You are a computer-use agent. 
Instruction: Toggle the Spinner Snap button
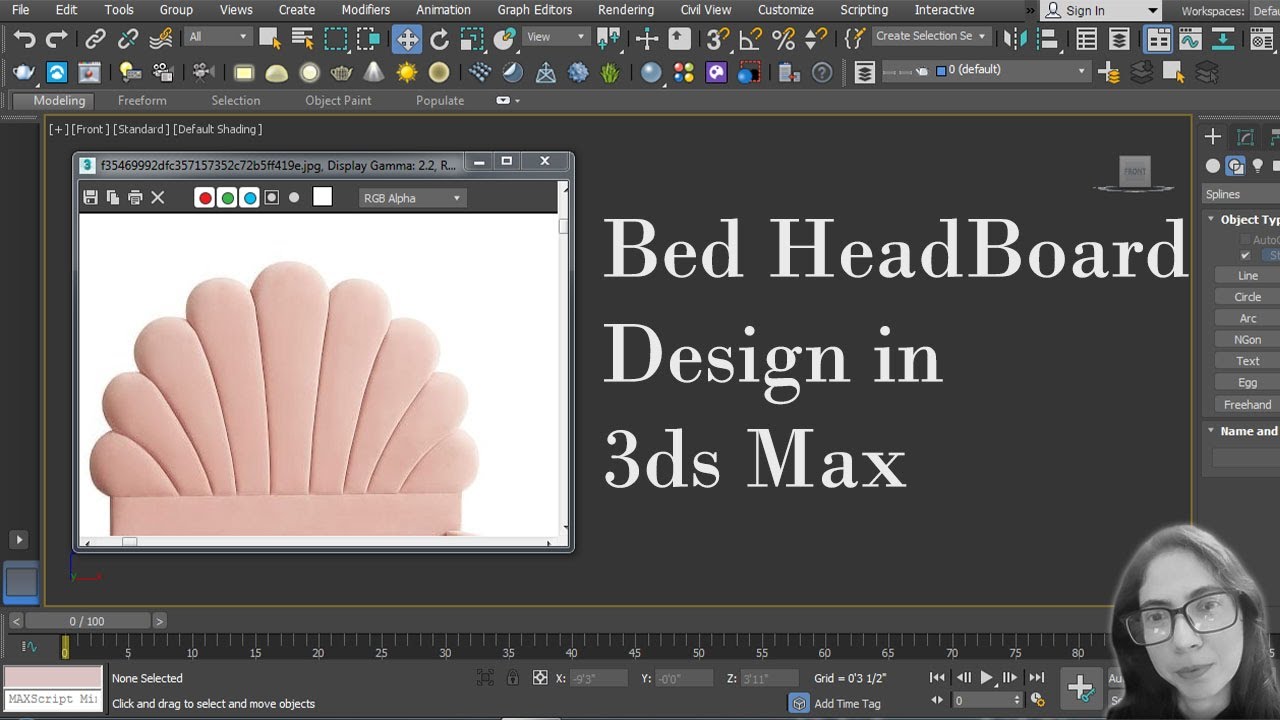tap(817, 39)
